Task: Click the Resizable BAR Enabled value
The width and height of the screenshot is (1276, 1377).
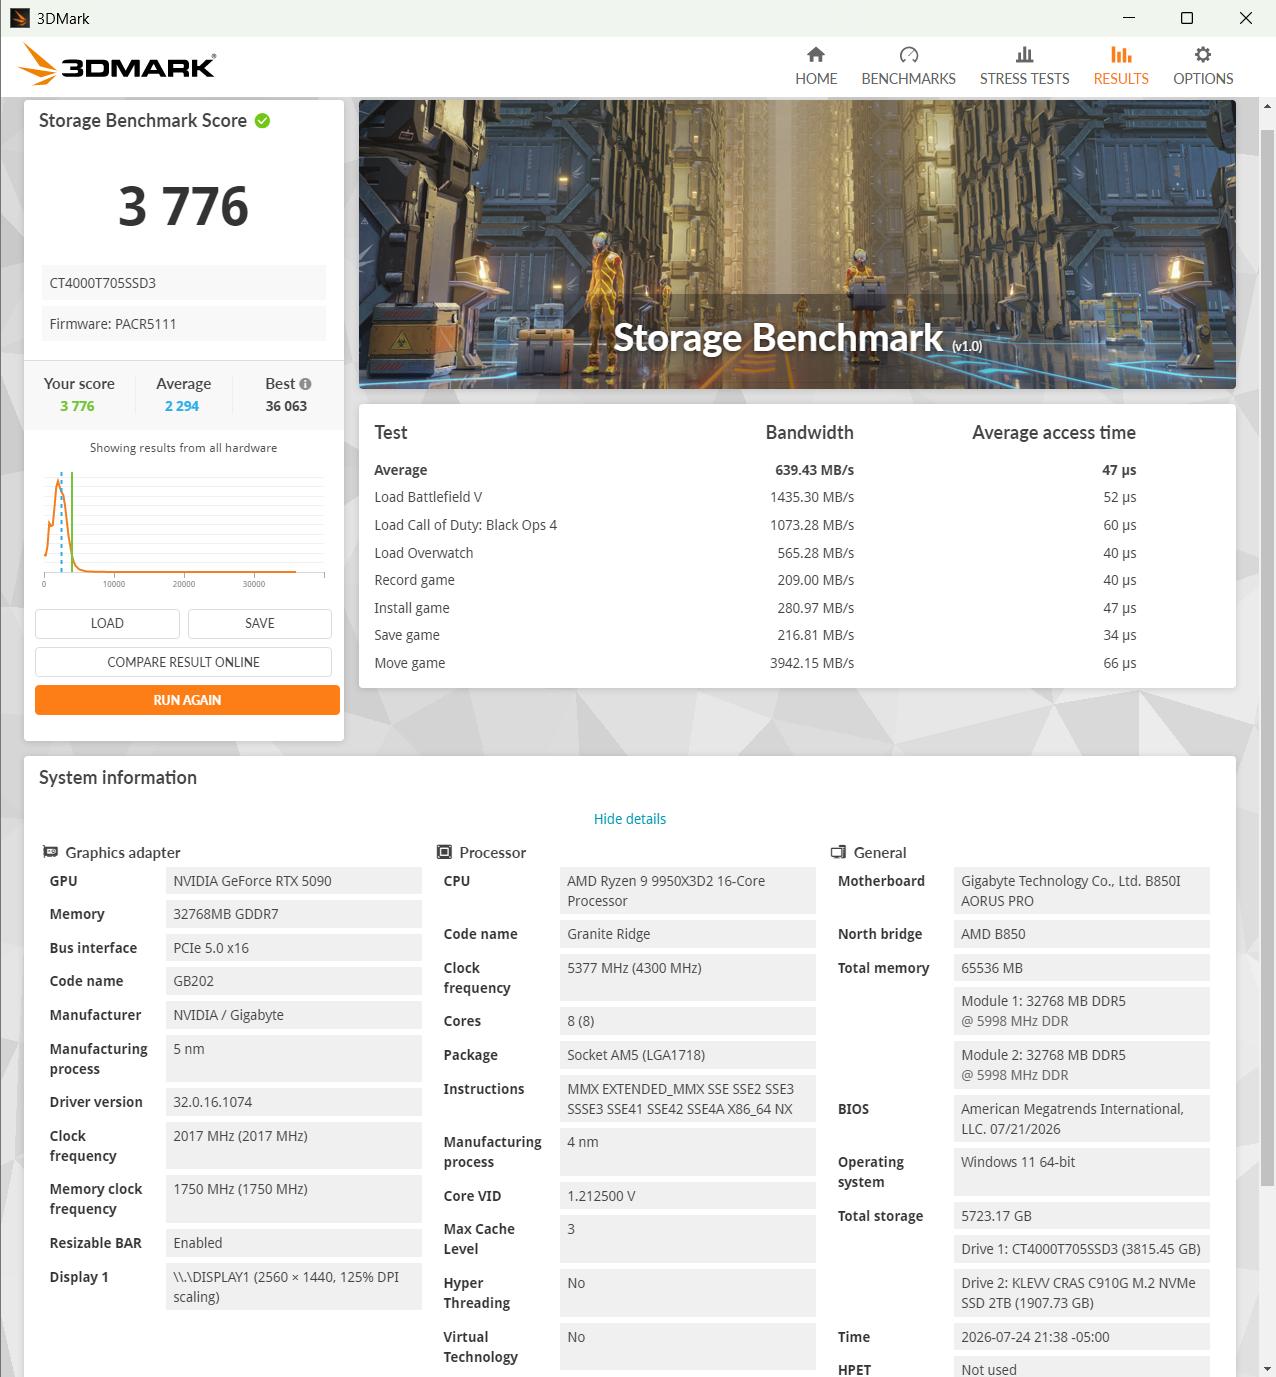Action: 293,1243
